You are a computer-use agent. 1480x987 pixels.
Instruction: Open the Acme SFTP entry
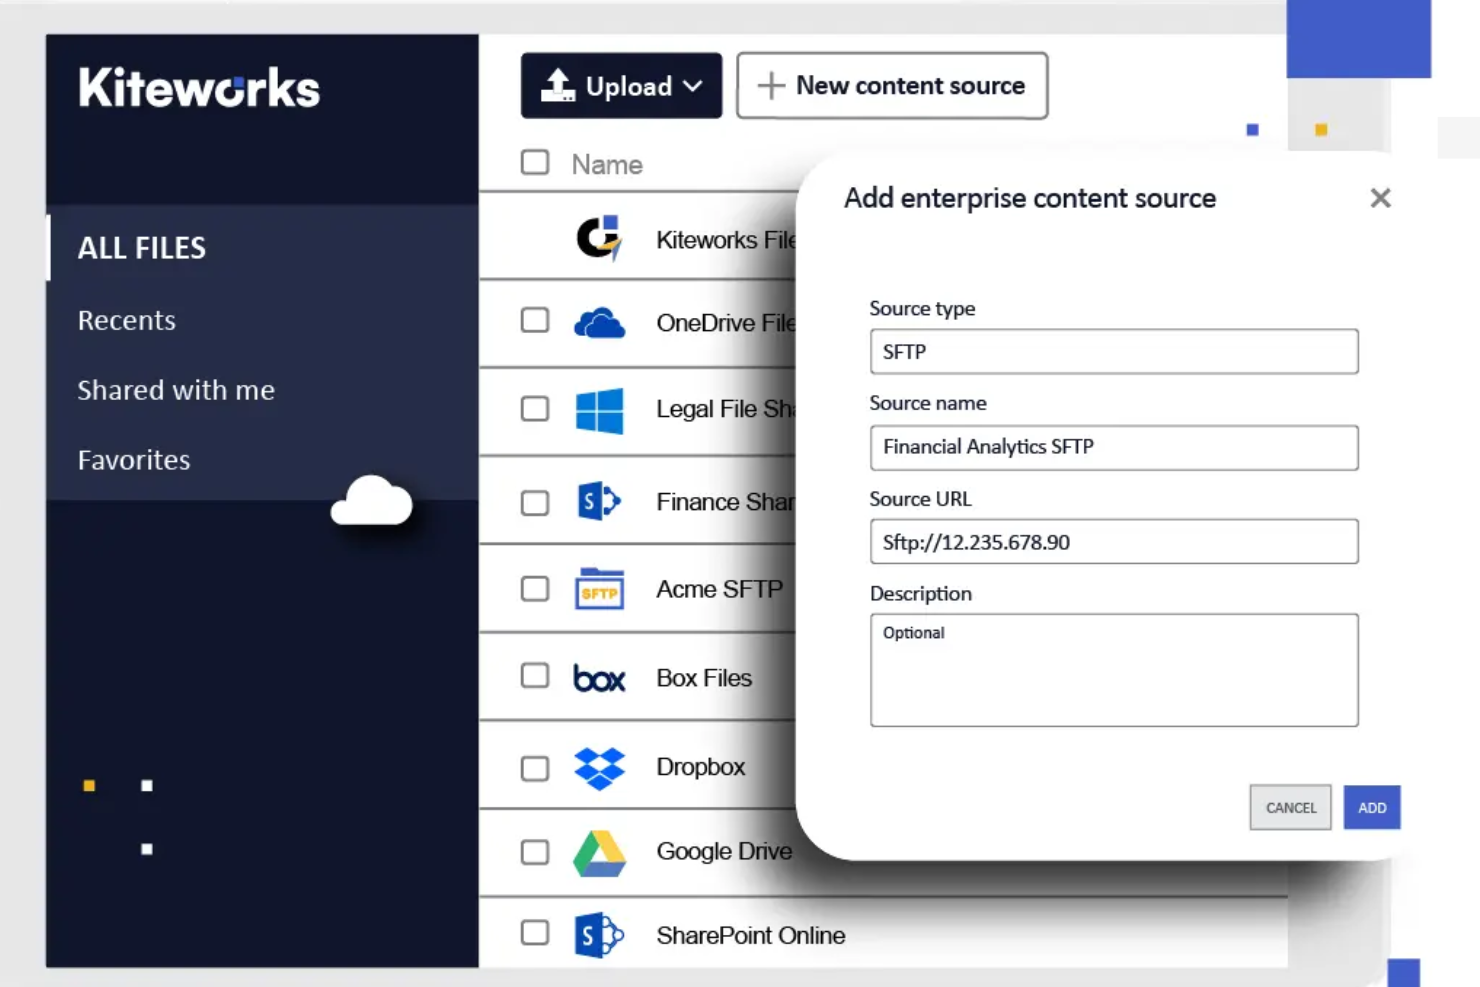click(720, 589)
